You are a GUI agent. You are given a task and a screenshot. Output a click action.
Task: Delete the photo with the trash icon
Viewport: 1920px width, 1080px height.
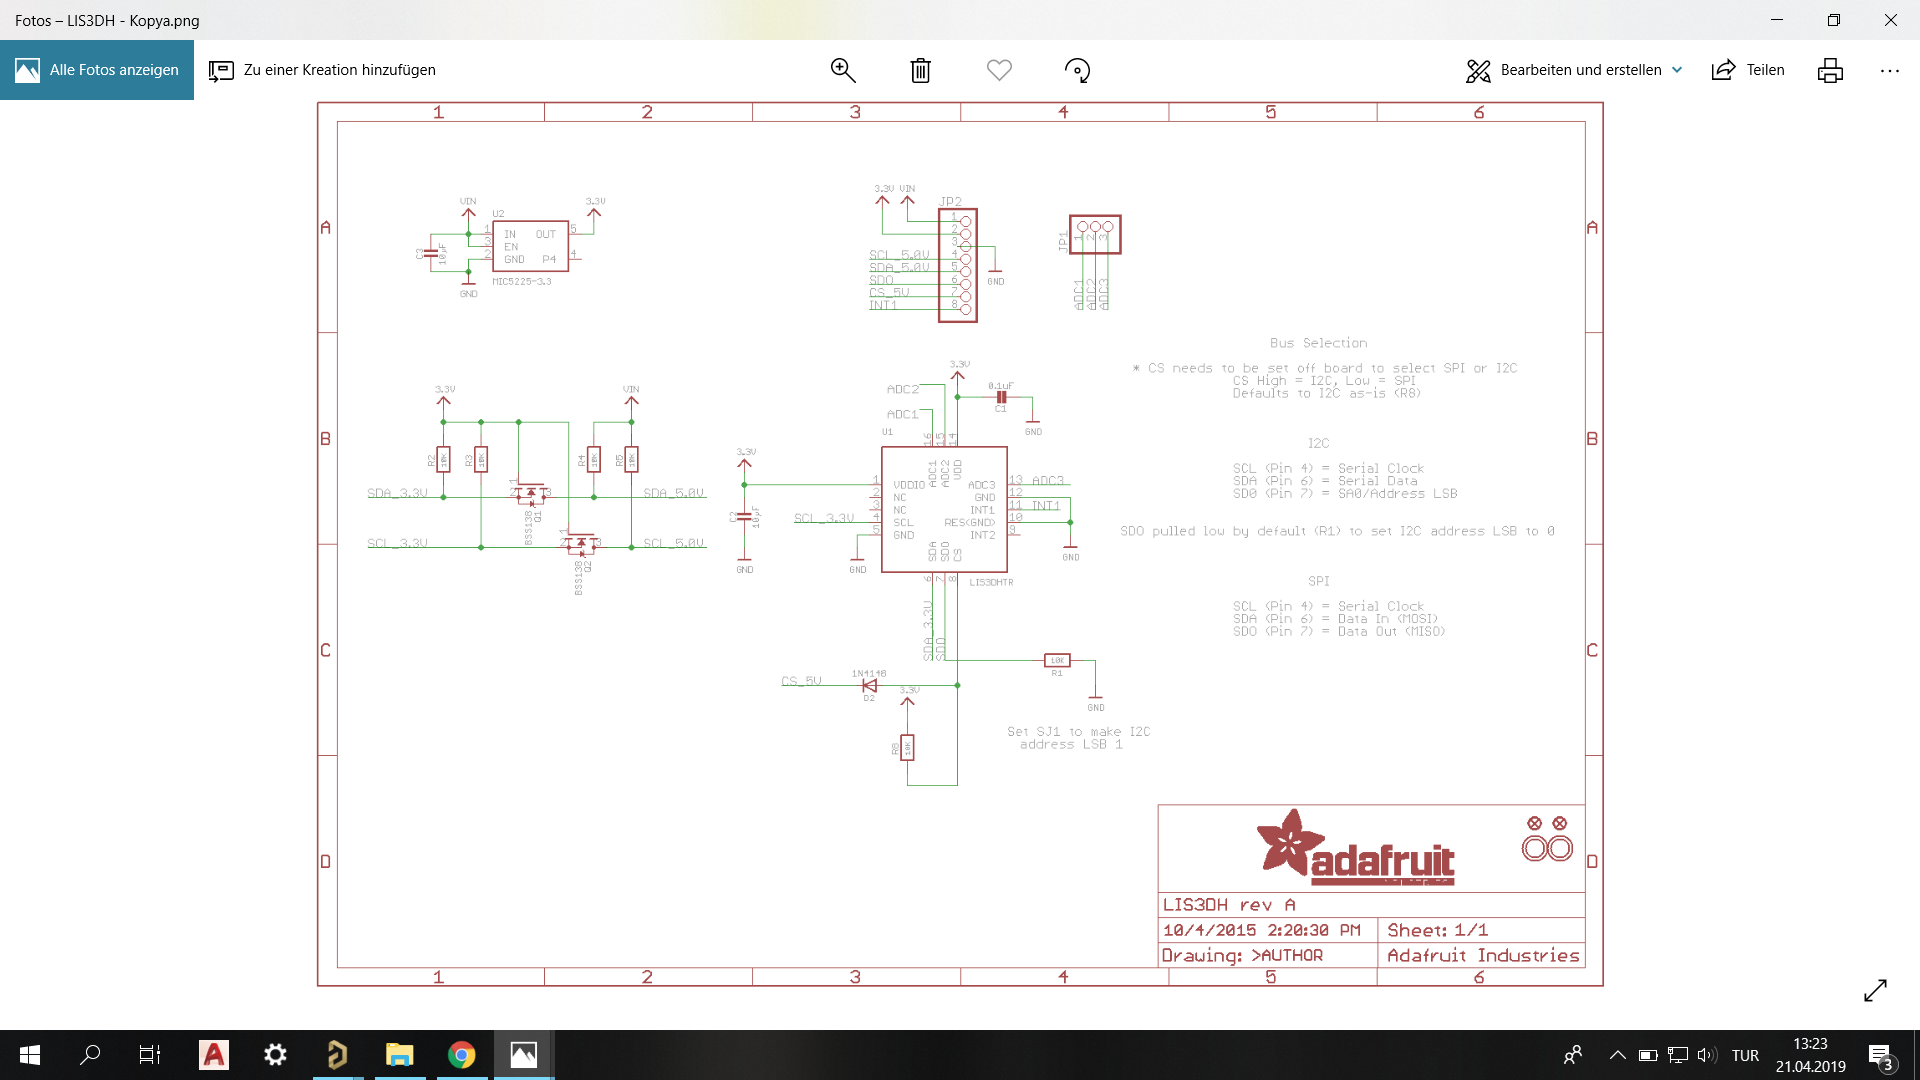(x=921, y=70)
